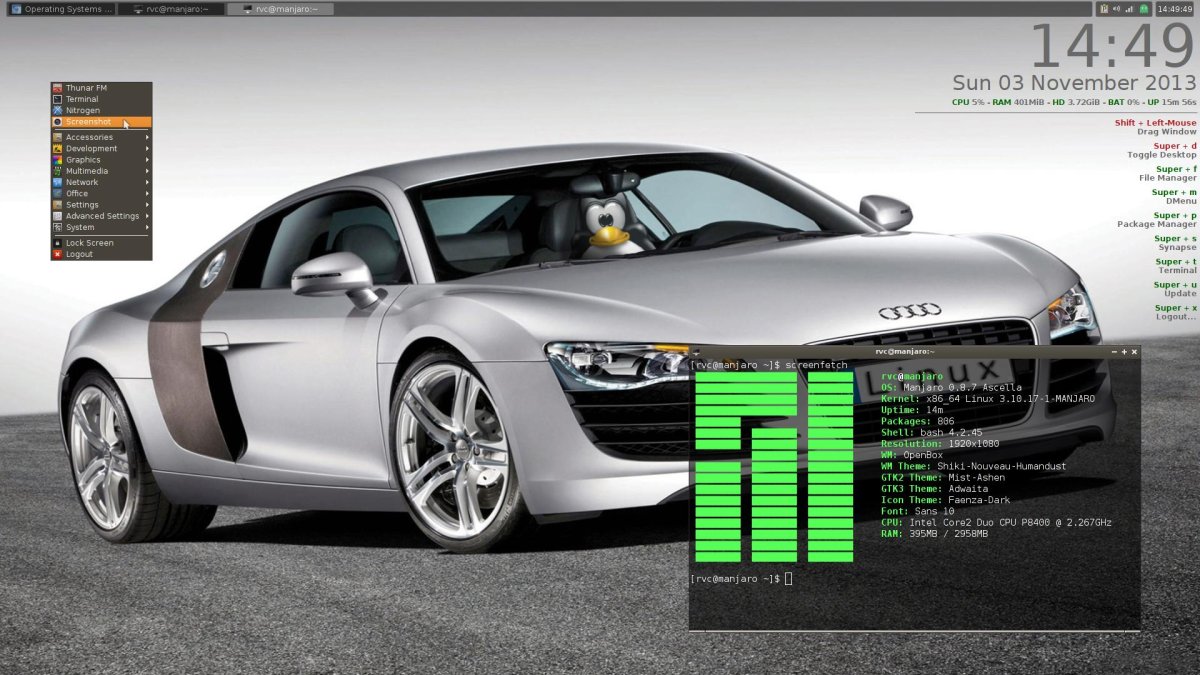Choose Logout from the menu
This screenshot has height=675, width=1200.
(101, 254)
